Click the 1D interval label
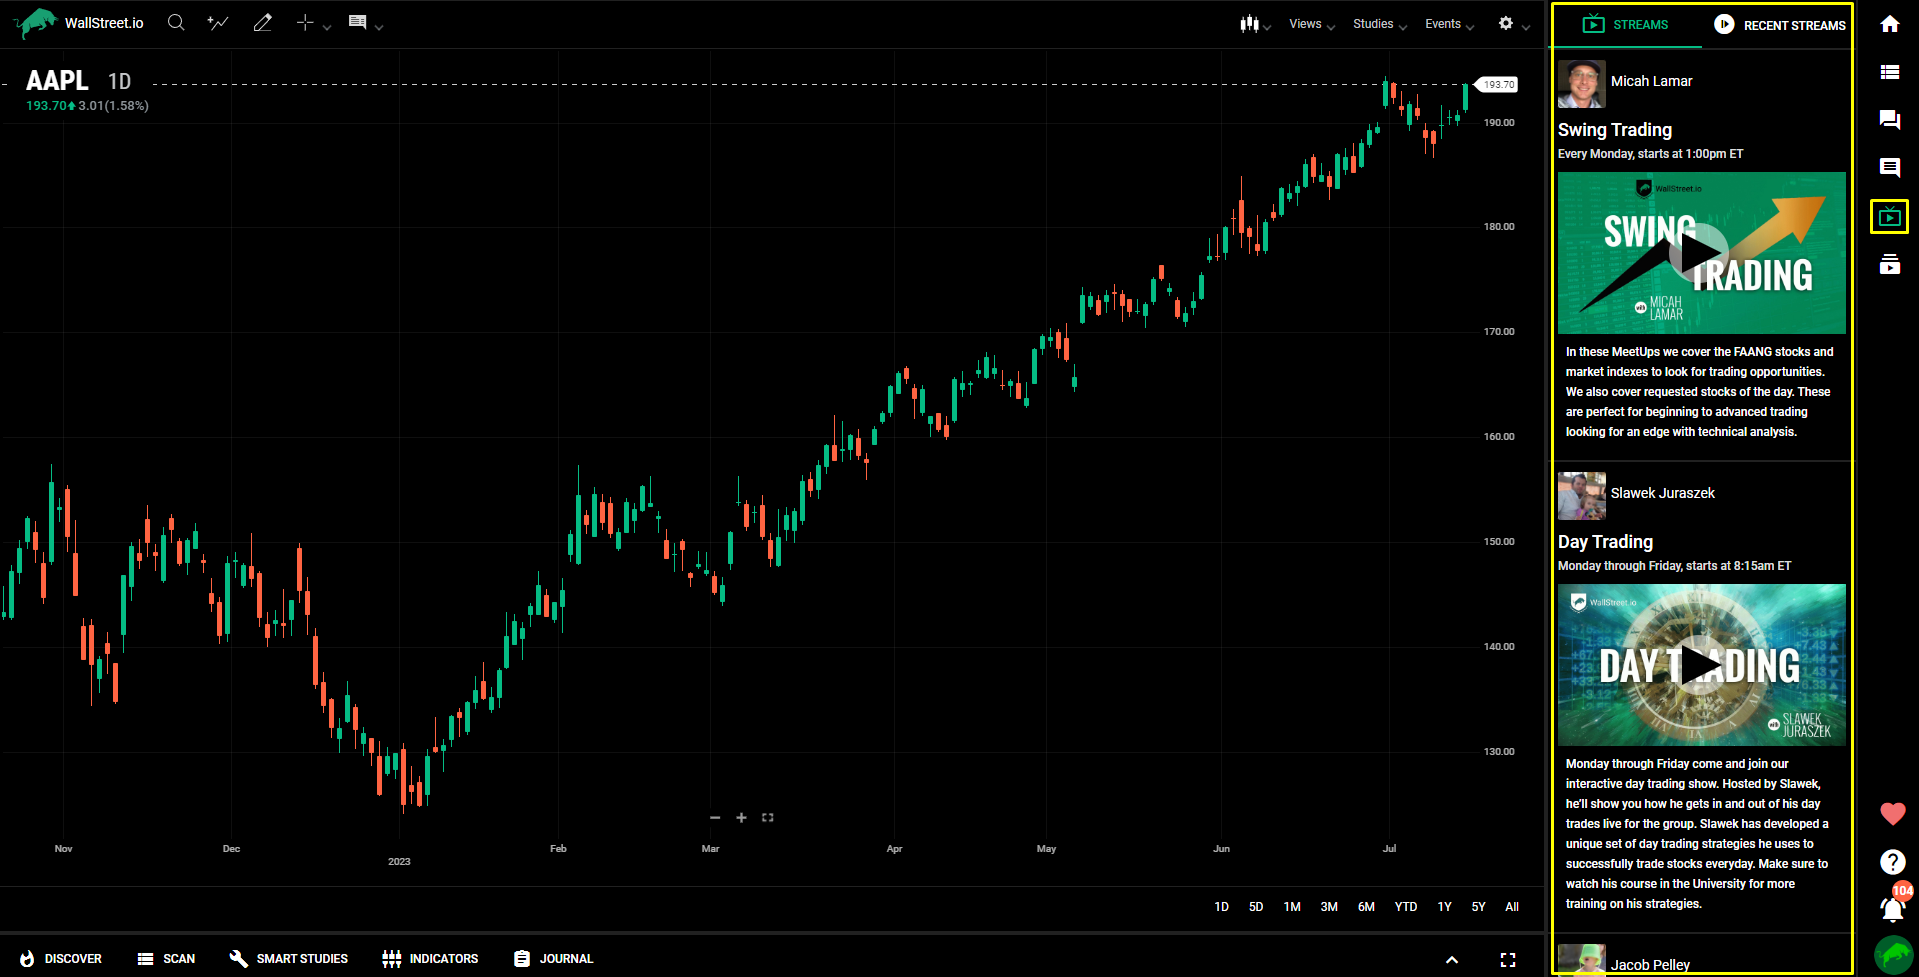This screenshot has height=977, width=1919. [x=119, y=82]
